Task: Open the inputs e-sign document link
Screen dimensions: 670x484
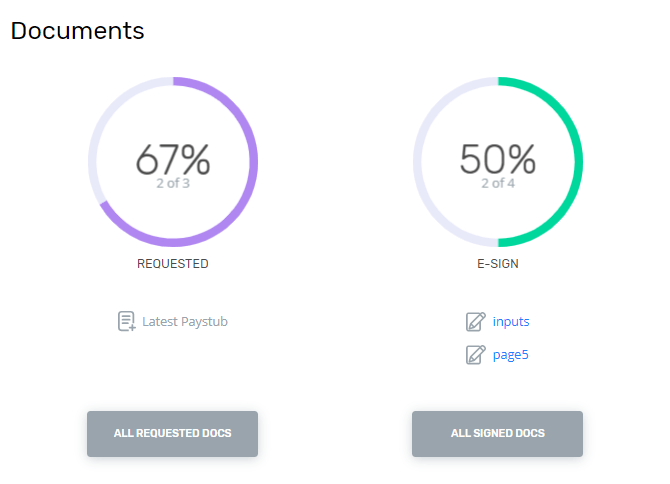Action: (x=511, y=321)
